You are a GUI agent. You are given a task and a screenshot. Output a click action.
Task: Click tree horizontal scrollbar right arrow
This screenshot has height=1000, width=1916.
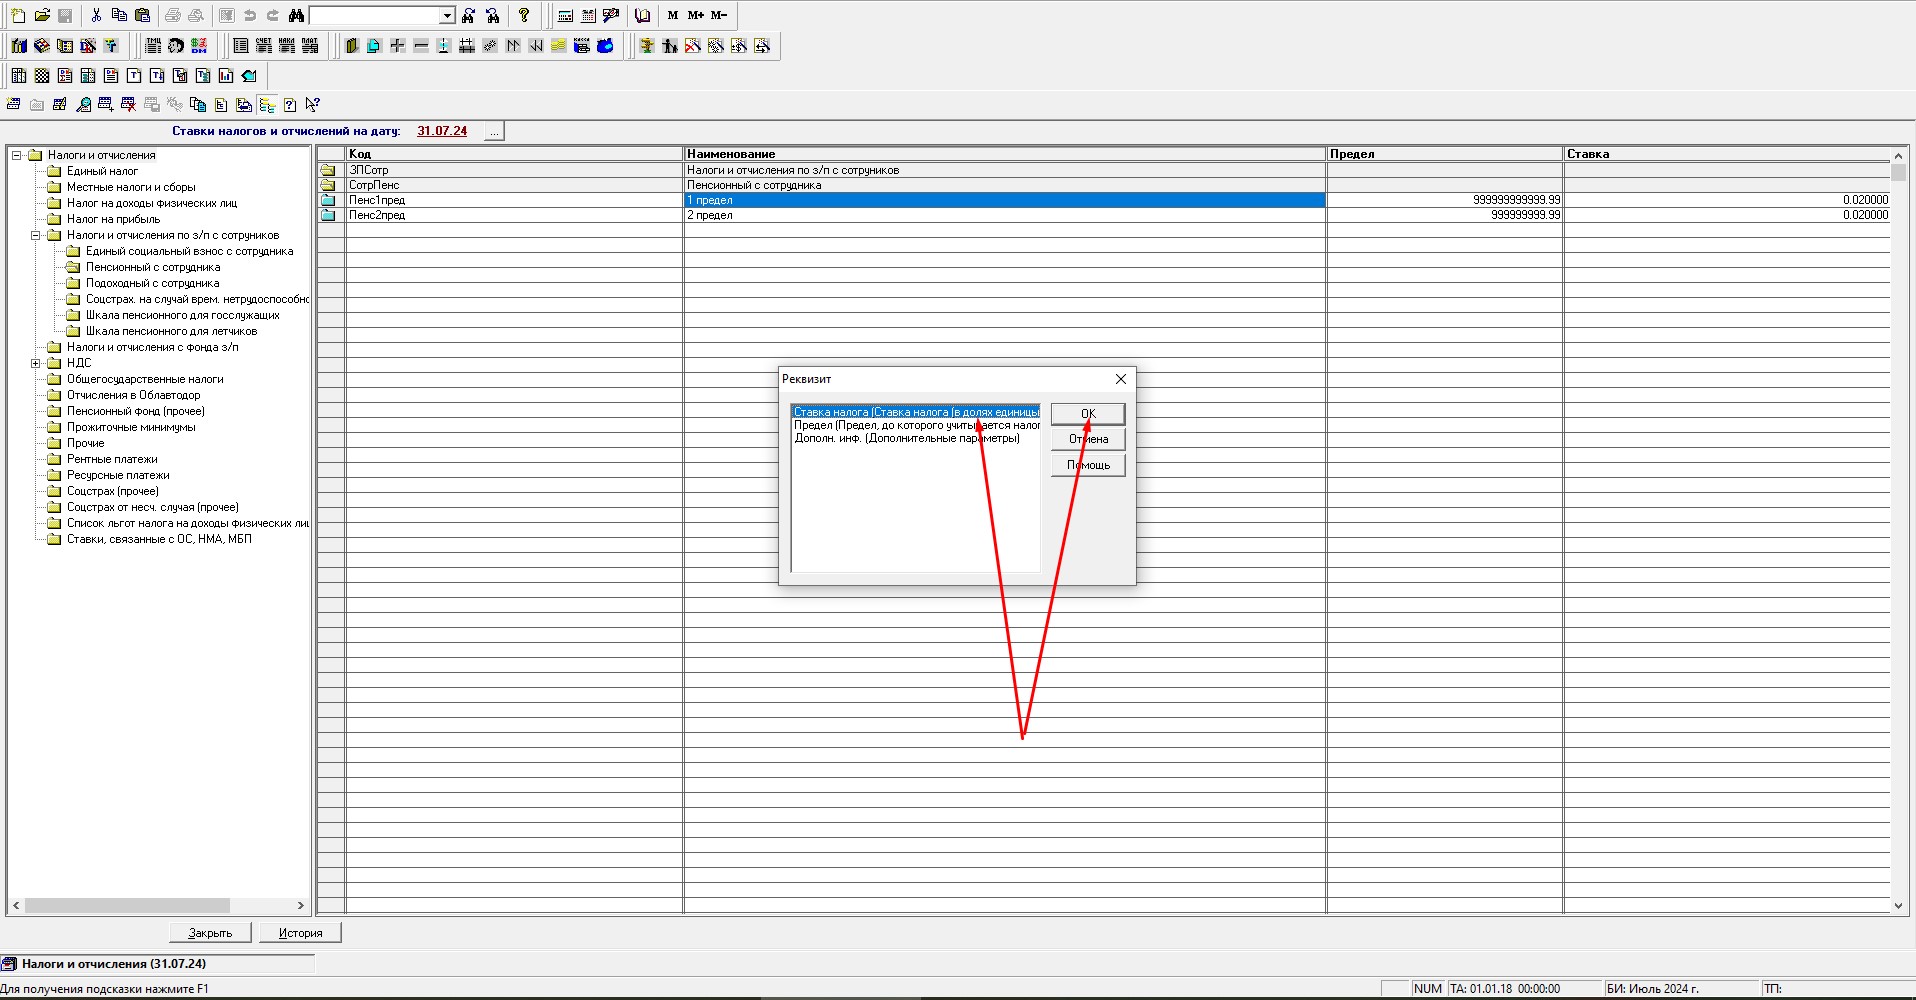coord(300,905)
